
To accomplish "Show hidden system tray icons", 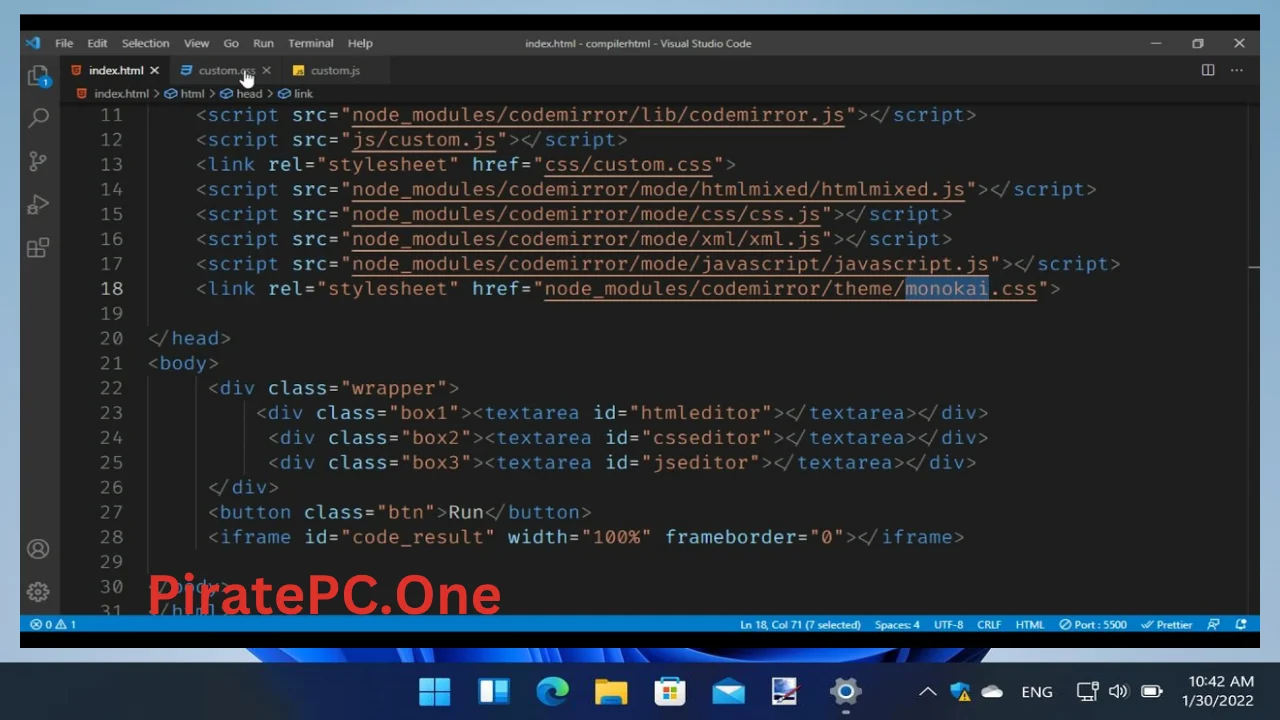I will coord(927,692).
